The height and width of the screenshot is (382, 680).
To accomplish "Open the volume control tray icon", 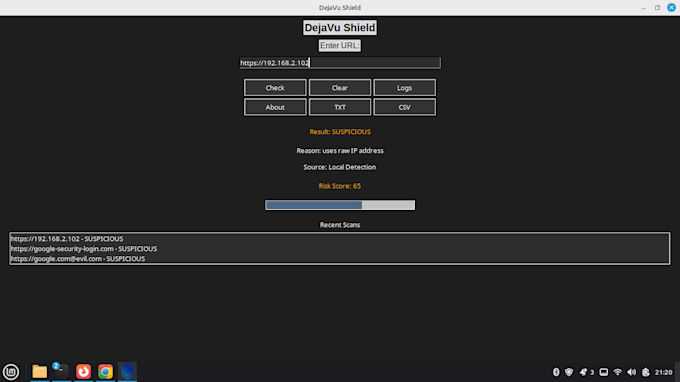I will coord(632,372).
